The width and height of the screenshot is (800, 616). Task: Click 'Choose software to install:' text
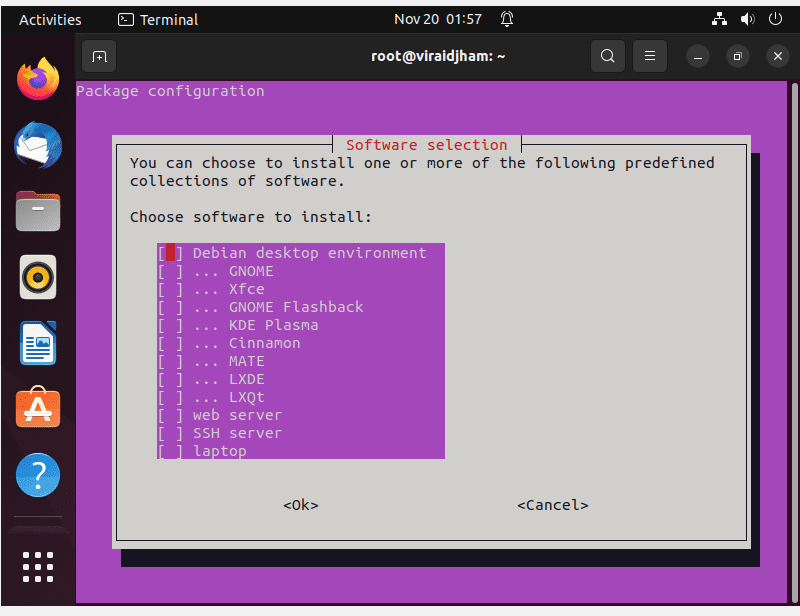point(251,217)
